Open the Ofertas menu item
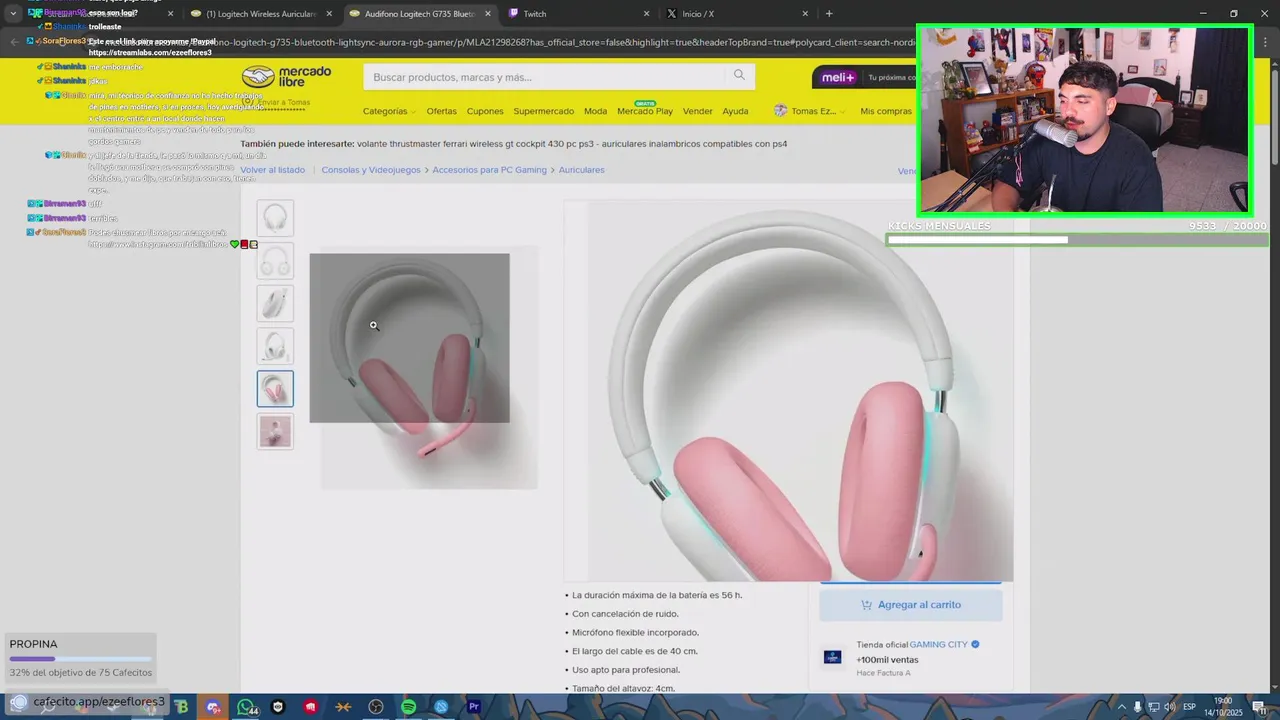This screenshot has height=720, width=1280. coord(441,111)
